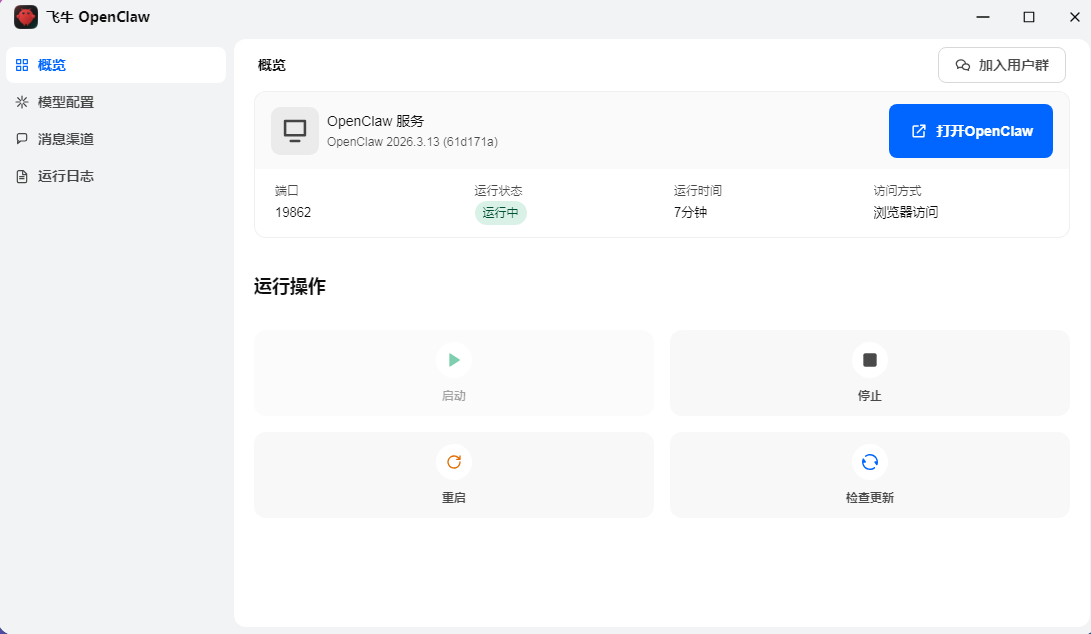1091x634 pixels.
Task: Click the 飞牛 OpenClaw window title
Action: (98, 17)
